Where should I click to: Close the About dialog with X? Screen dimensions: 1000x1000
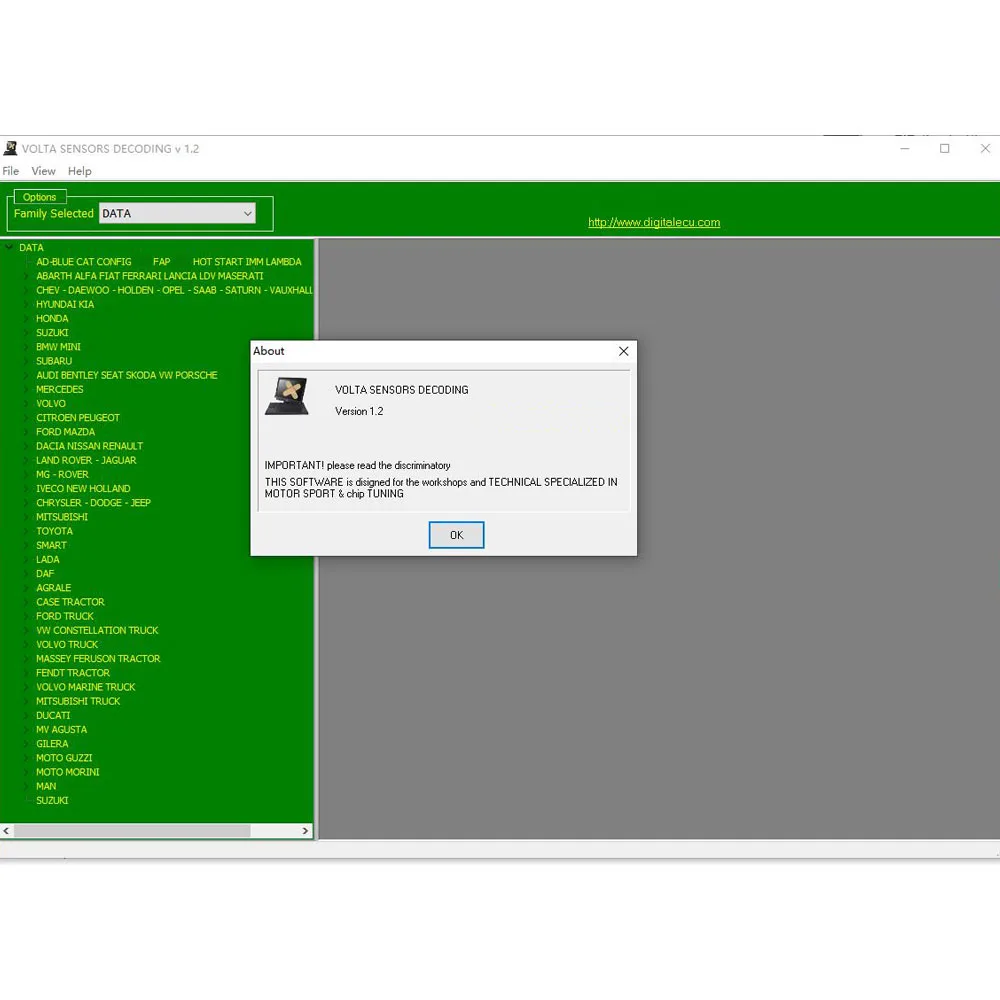click(623, 351)
